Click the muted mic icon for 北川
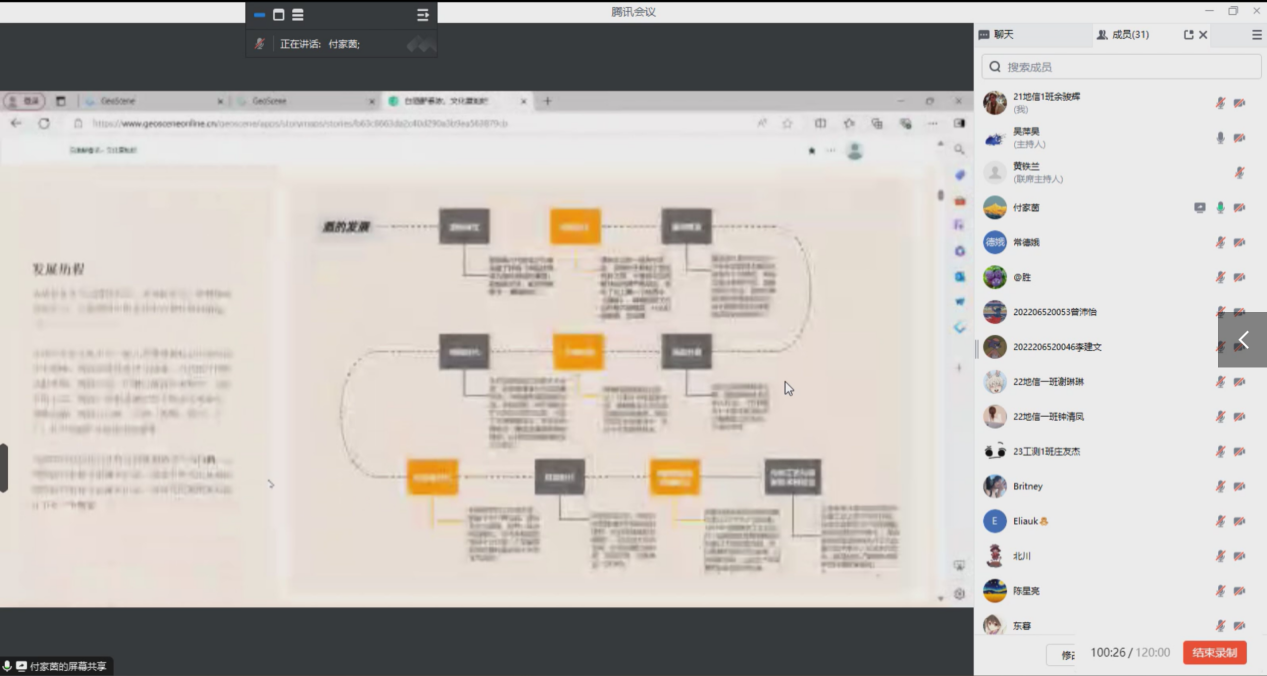This screenshot has height=676, width=1267. [1220, 556]
